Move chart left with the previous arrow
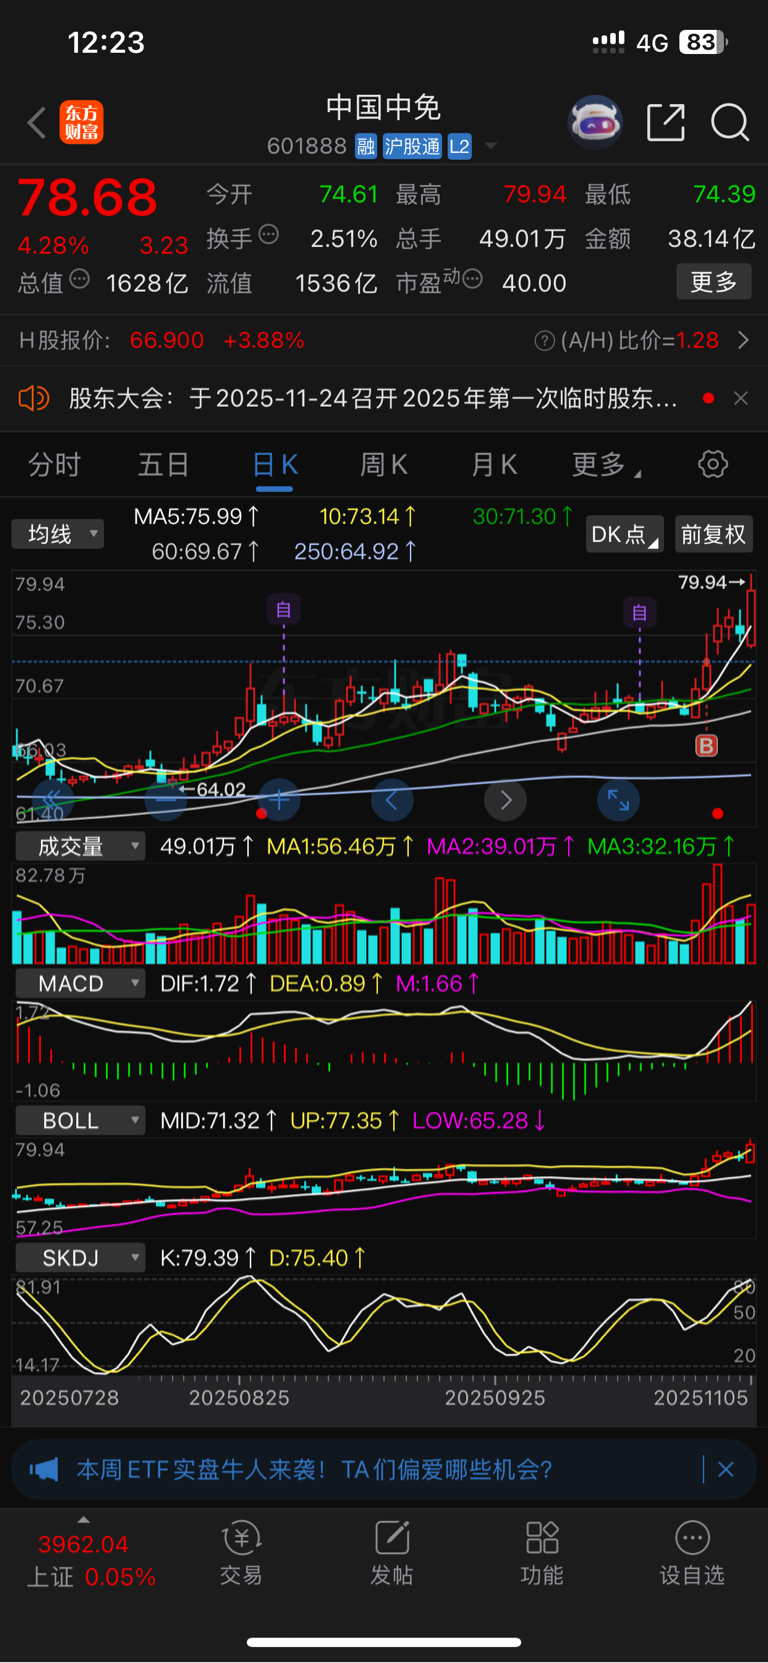The image size is (768, 1663). 392,800
